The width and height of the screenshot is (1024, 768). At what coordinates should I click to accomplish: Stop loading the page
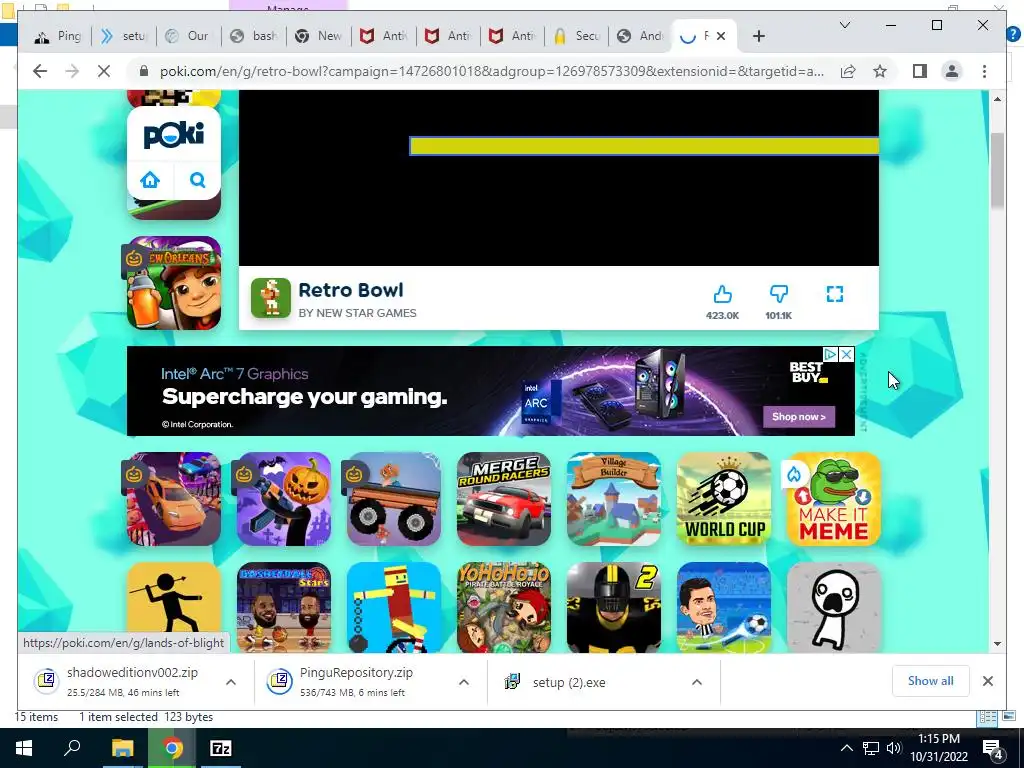coord(104,71)
